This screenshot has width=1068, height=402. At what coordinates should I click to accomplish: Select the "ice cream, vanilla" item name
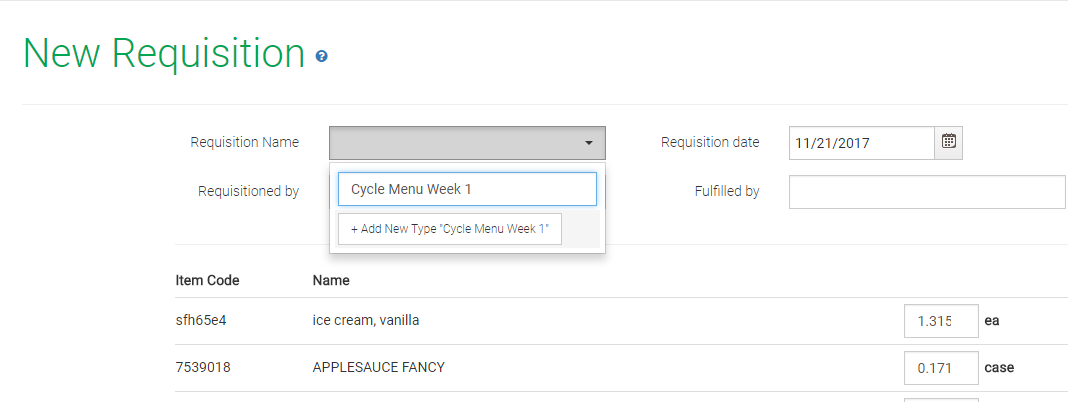366,321
